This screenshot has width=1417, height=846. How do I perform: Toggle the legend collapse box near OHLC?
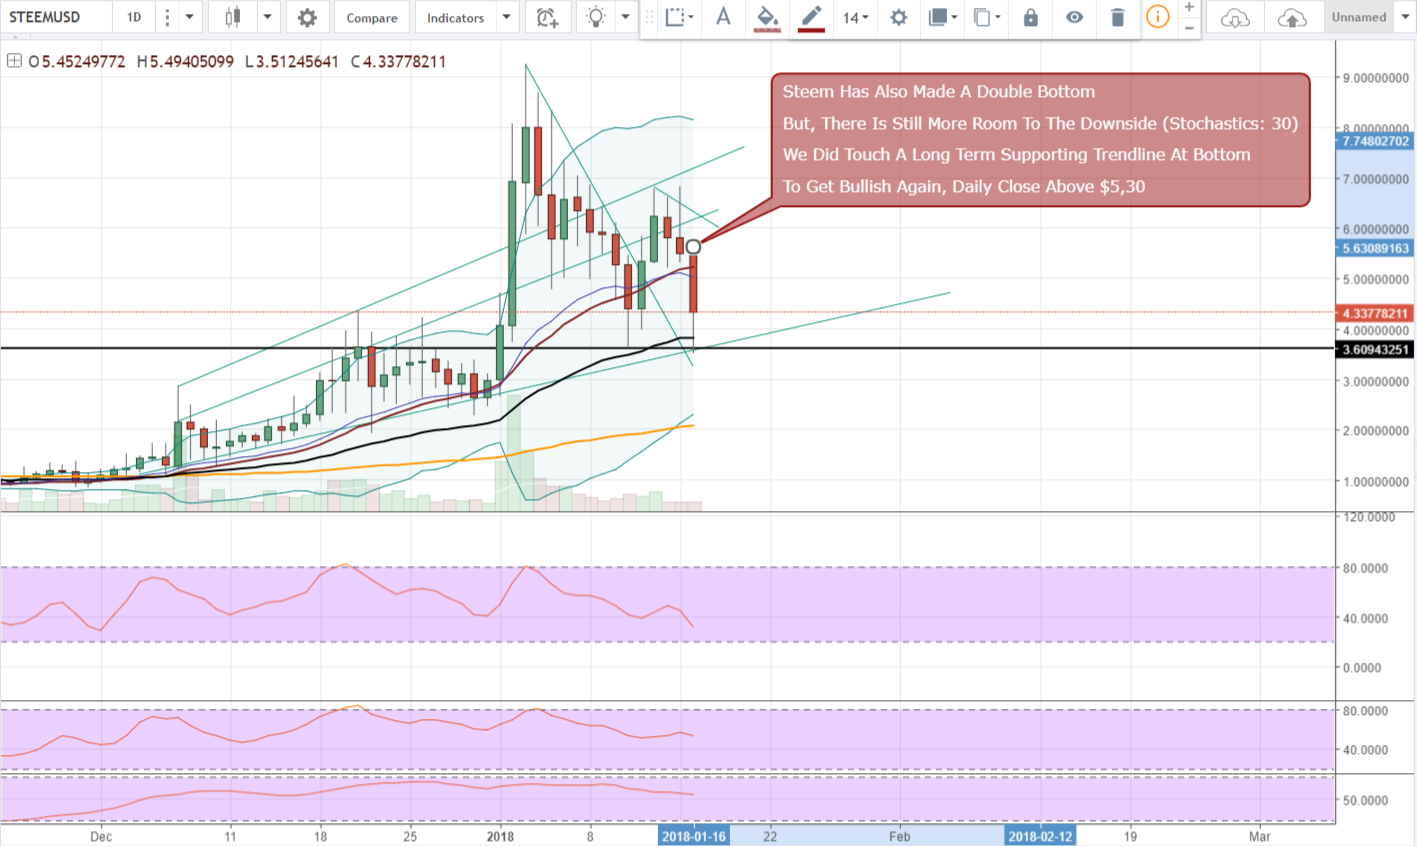pyautogui.click(x=14, y=61)
